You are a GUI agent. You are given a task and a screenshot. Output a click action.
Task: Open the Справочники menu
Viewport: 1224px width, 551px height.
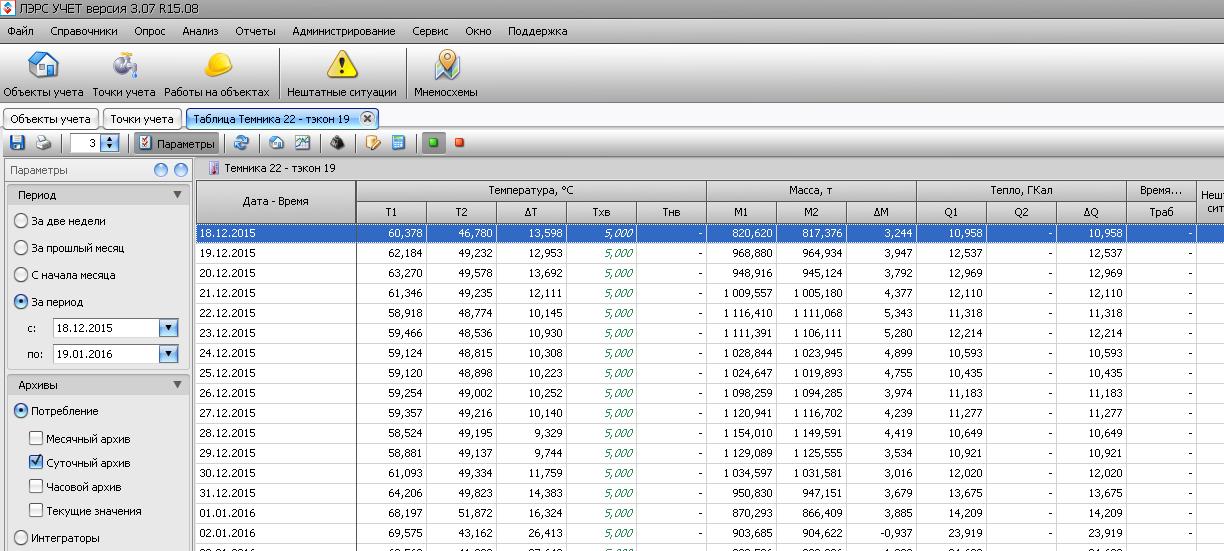click(84, 31)
